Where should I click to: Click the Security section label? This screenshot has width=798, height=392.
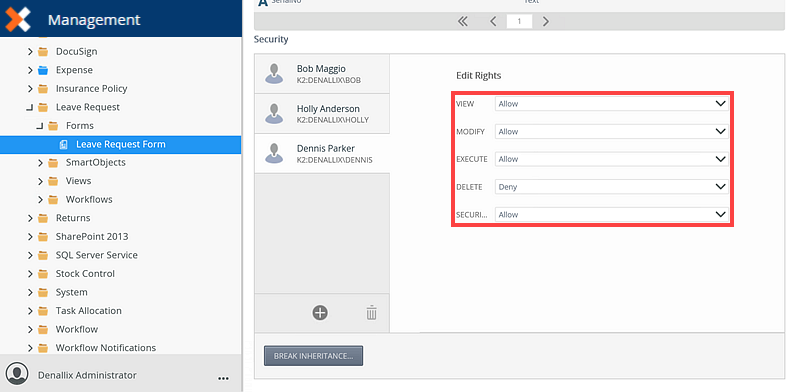point(271,39)
